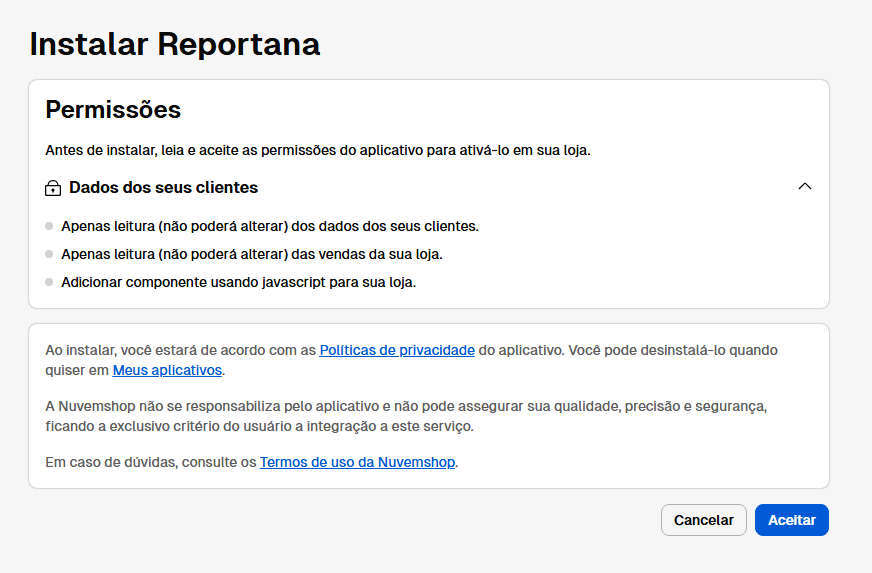Viewport: 872px width, 573px height.
Task: Click the Antes de instalar instruction sentence
Action: point(318,150)
